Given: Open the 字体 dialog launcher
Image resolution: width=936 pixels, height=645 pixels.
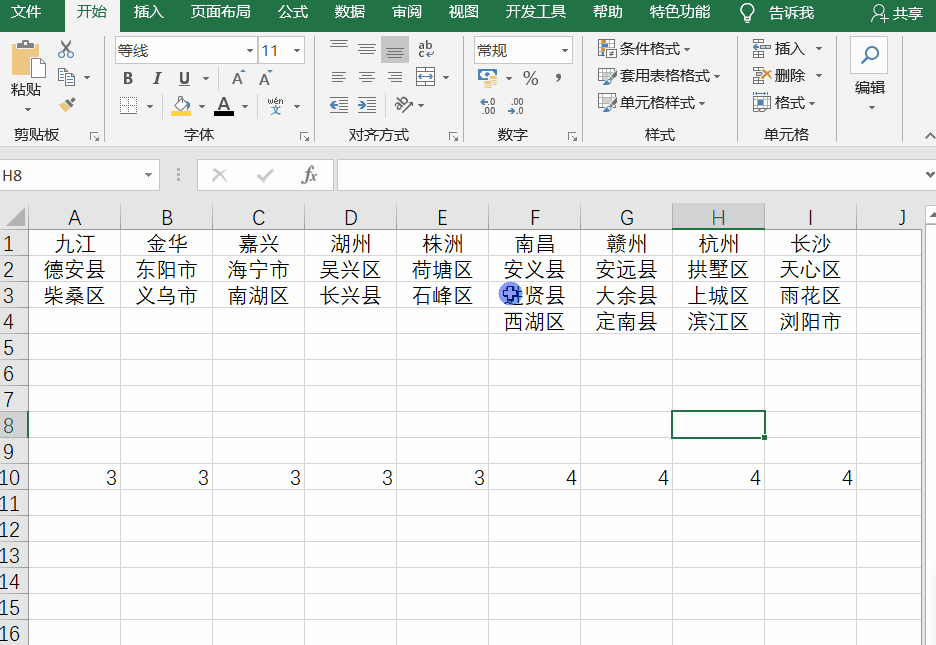Looking at the screenshot, I should tap(304, 137).
